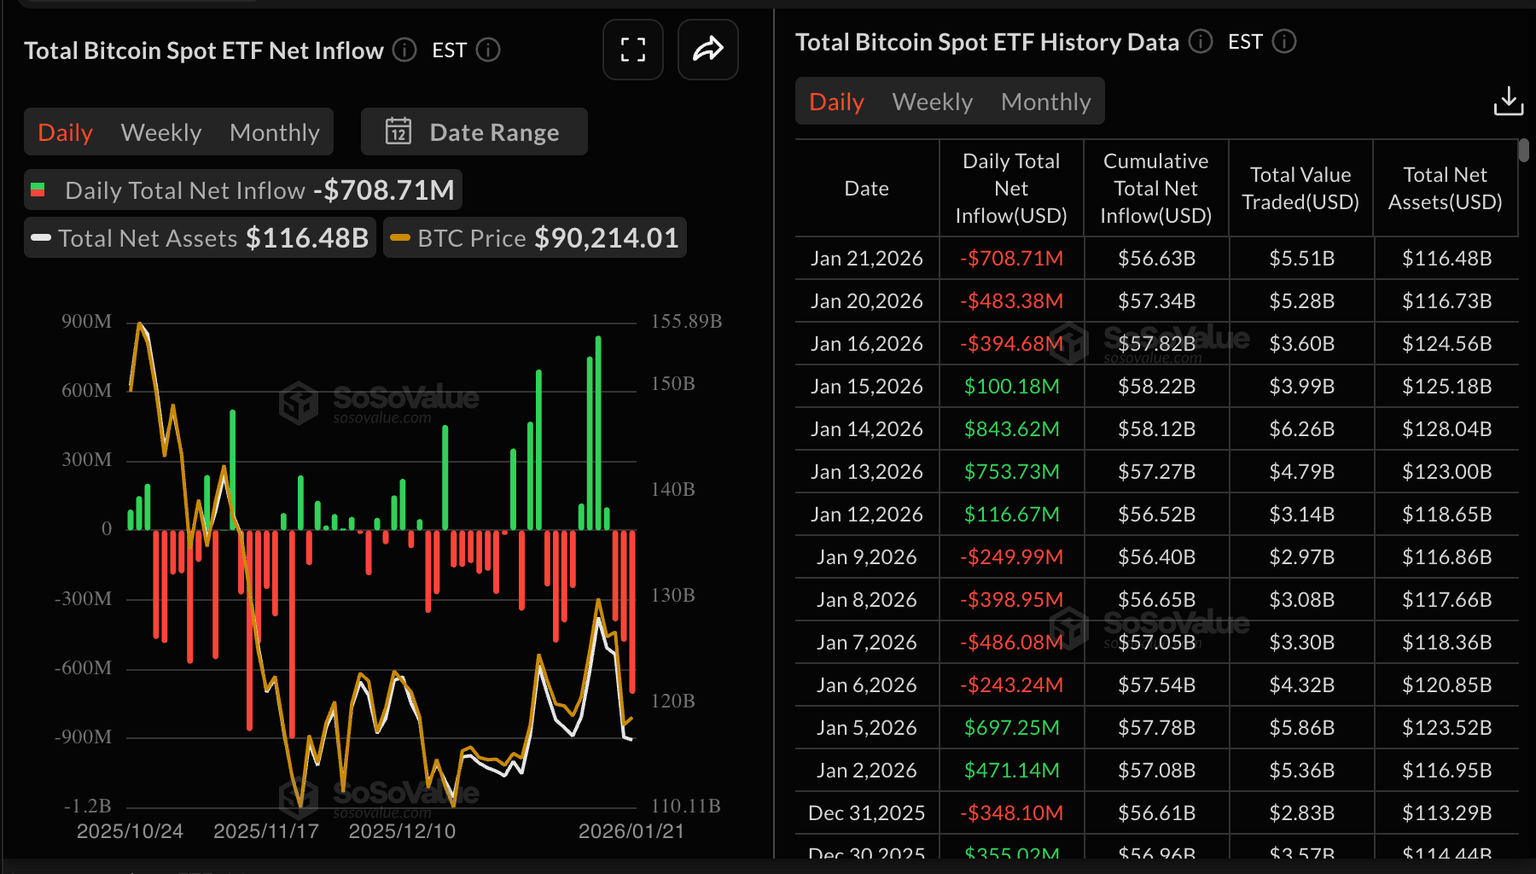
Task: Click the $128.04B total net assets cell
Action: click(x=1446, y=429)
